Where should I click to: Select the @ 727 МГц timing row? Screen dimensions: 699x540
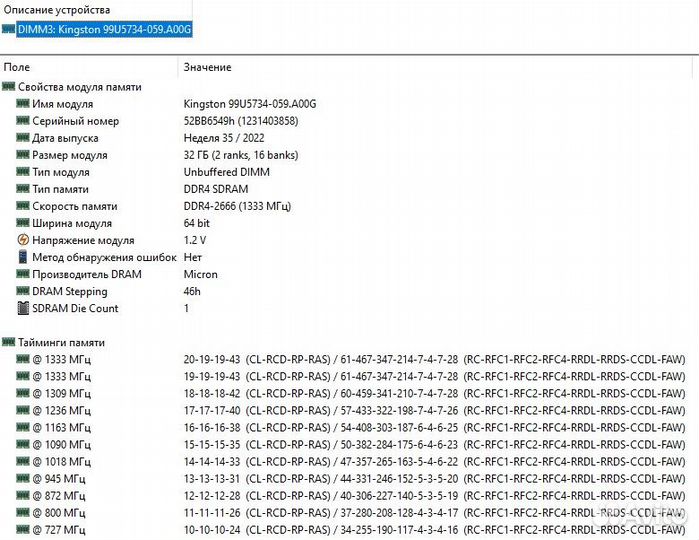pos(59,529)
